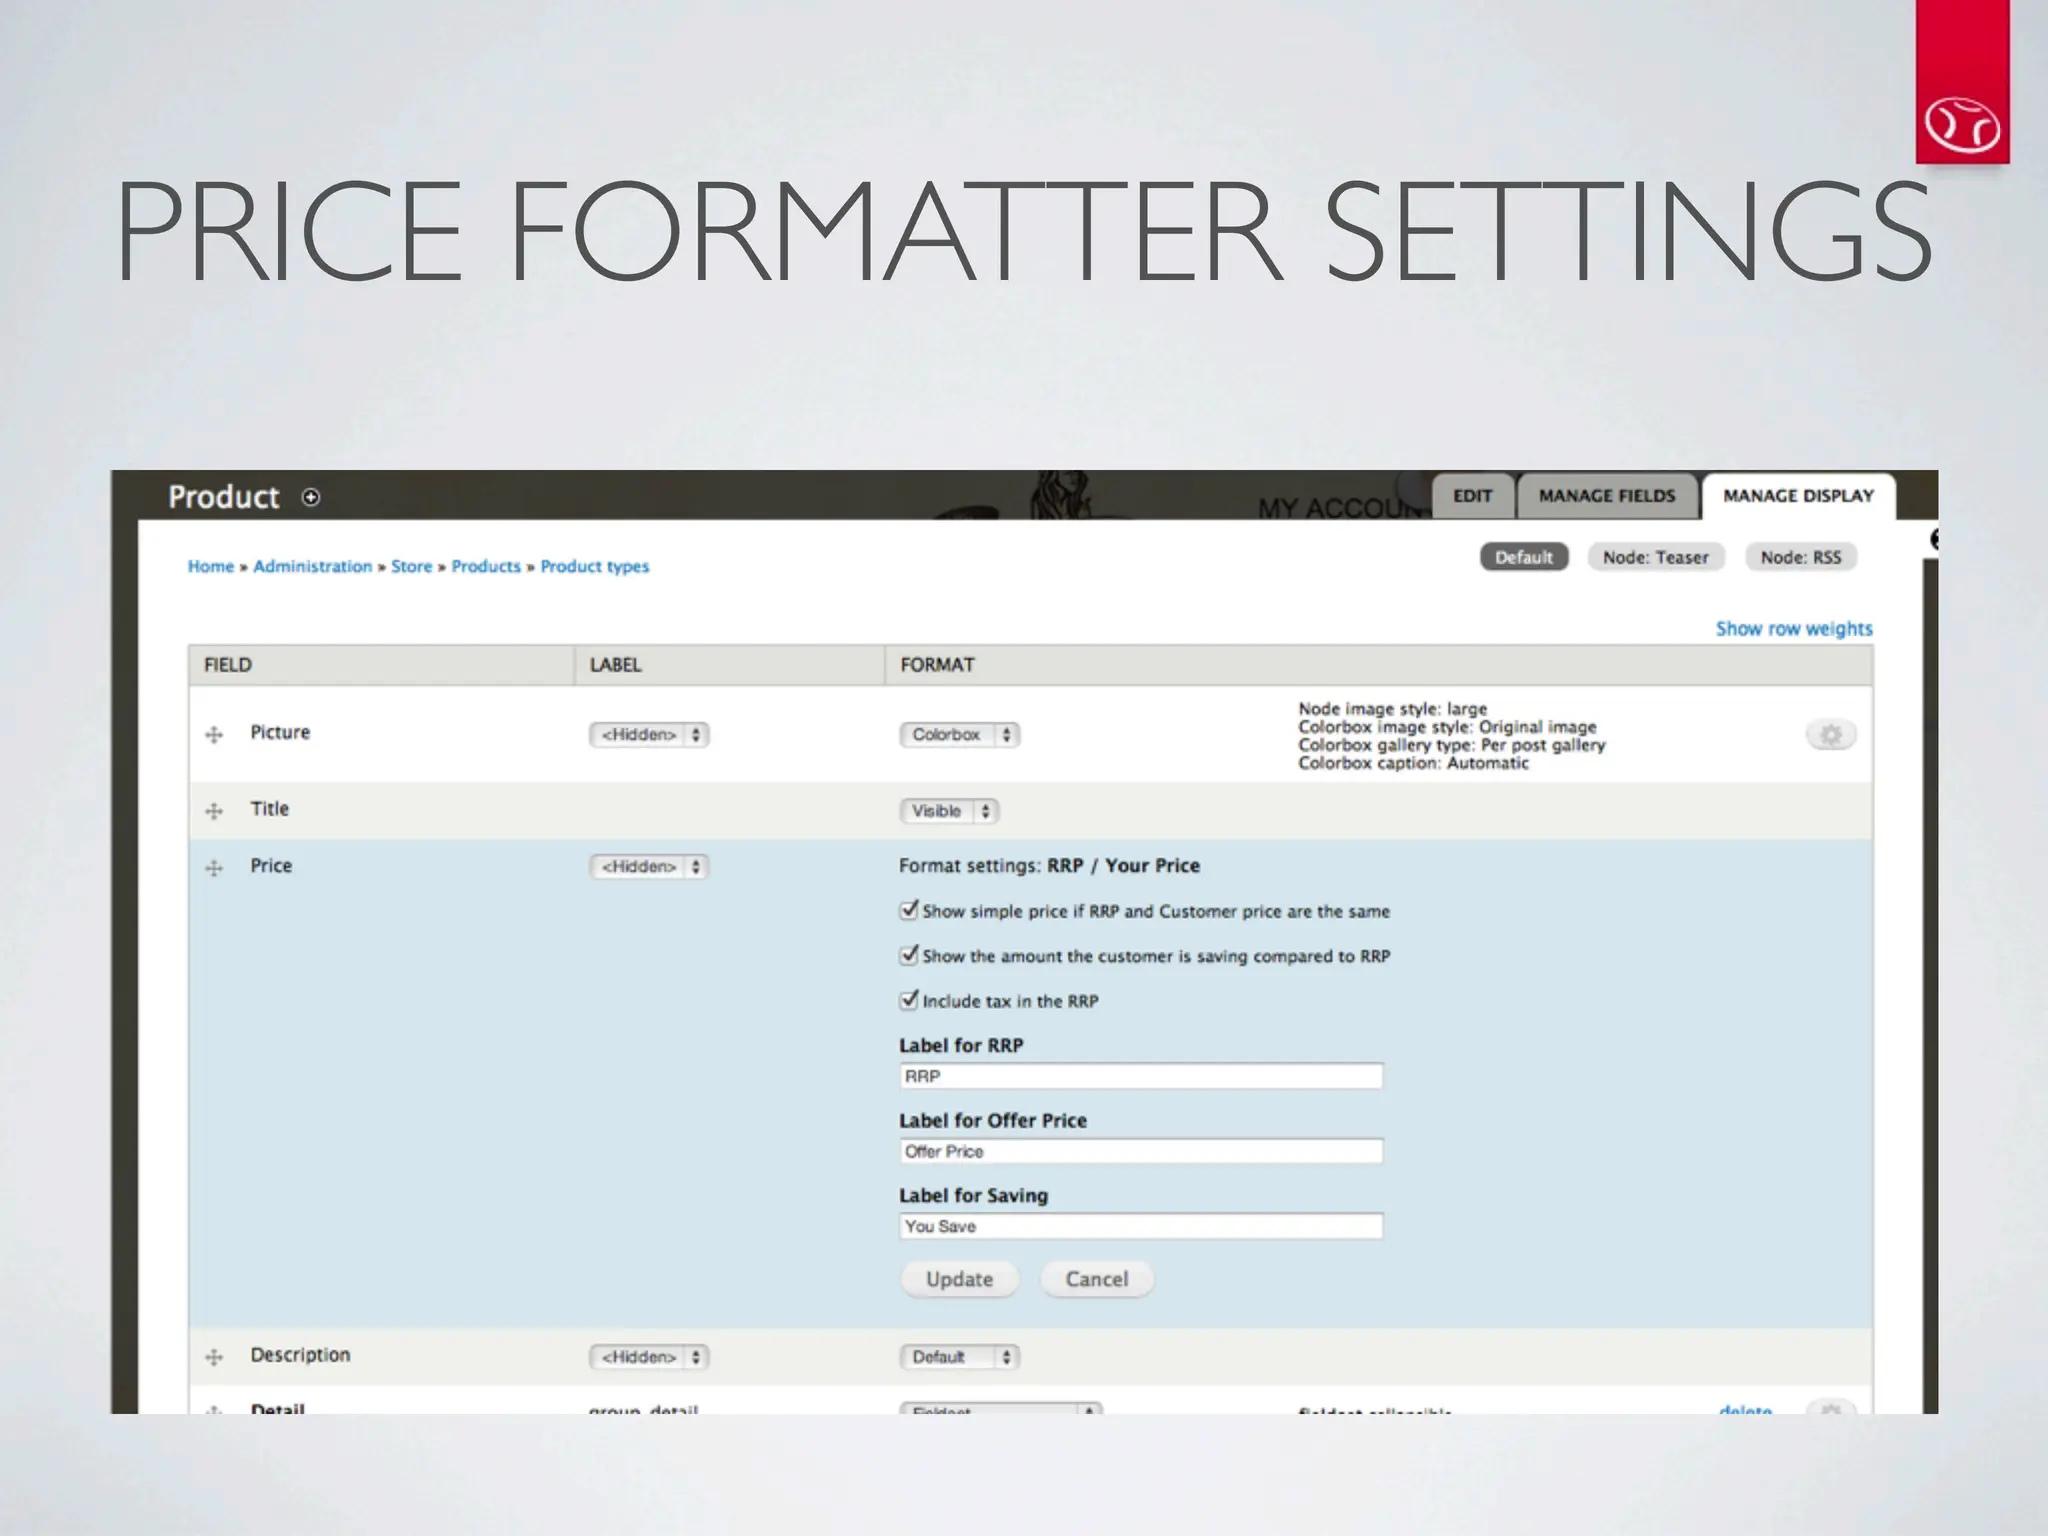Viewport: 2048px width, 1536px height.
Task: Go to Home breadcrumb link
Action: tap(211, 566)
